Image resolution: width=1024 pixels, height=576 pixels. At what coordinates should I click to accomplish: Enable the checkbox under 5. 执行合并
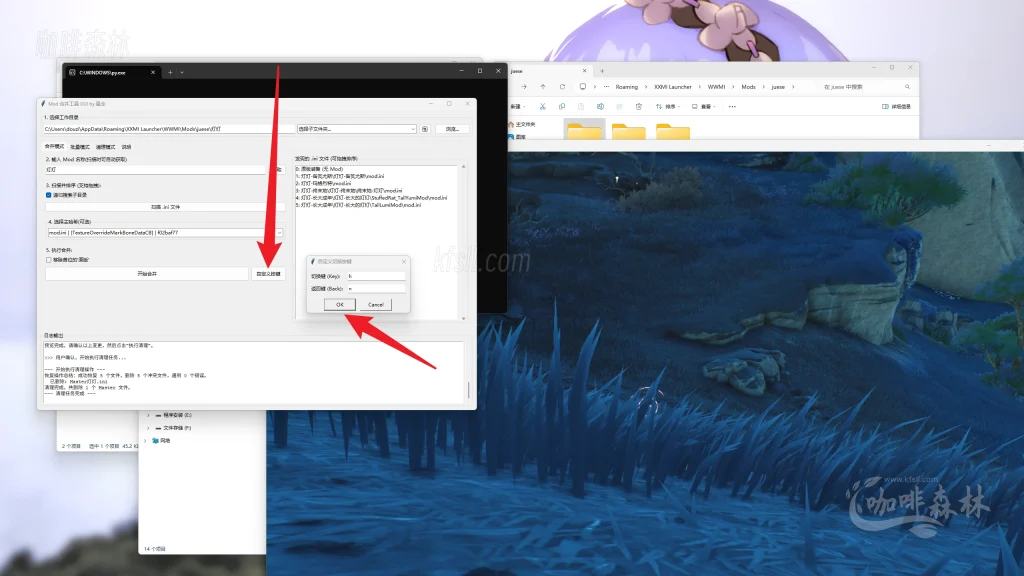(49, 259)
